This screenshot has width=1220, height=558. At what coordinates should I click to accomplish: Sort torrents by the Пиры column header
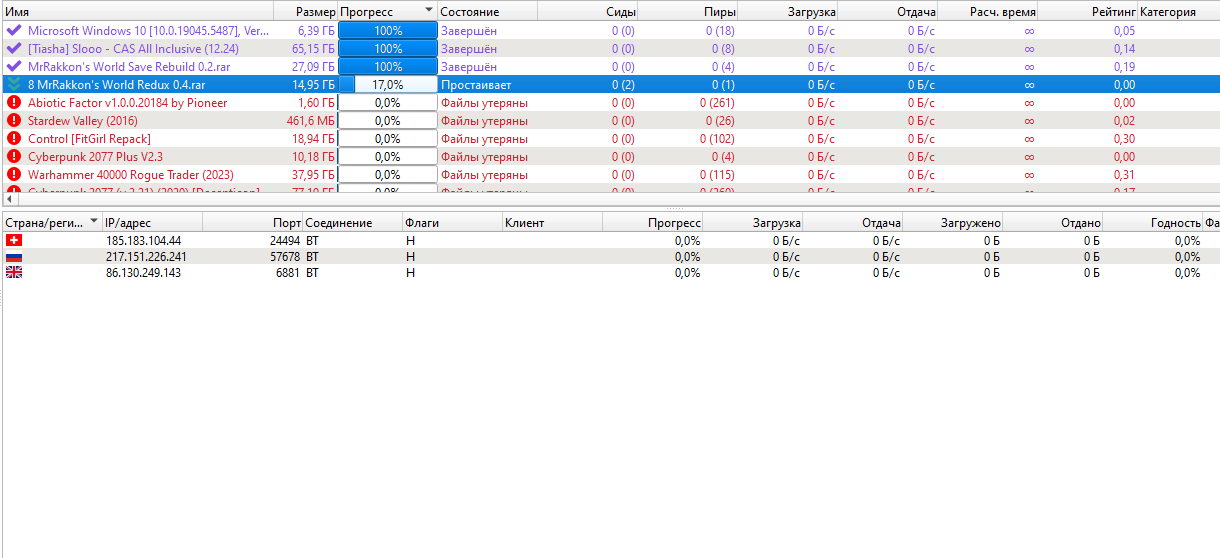point(688,12)
